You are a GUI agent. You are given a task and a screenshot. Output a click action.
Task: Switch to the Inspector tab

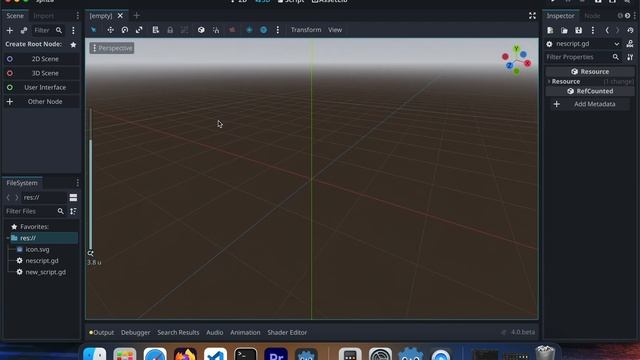coord(560,16)
